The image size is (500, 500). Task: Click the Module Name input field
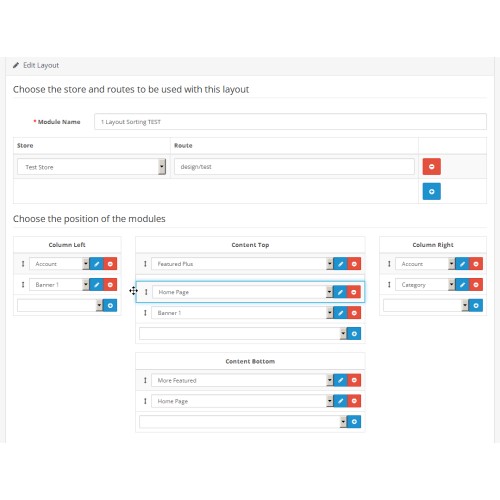tap(290, 122)
